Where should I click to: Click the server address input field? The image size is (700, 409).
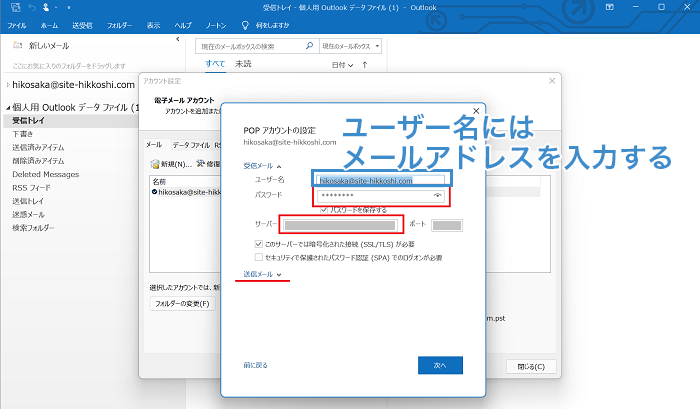[341, 225]
